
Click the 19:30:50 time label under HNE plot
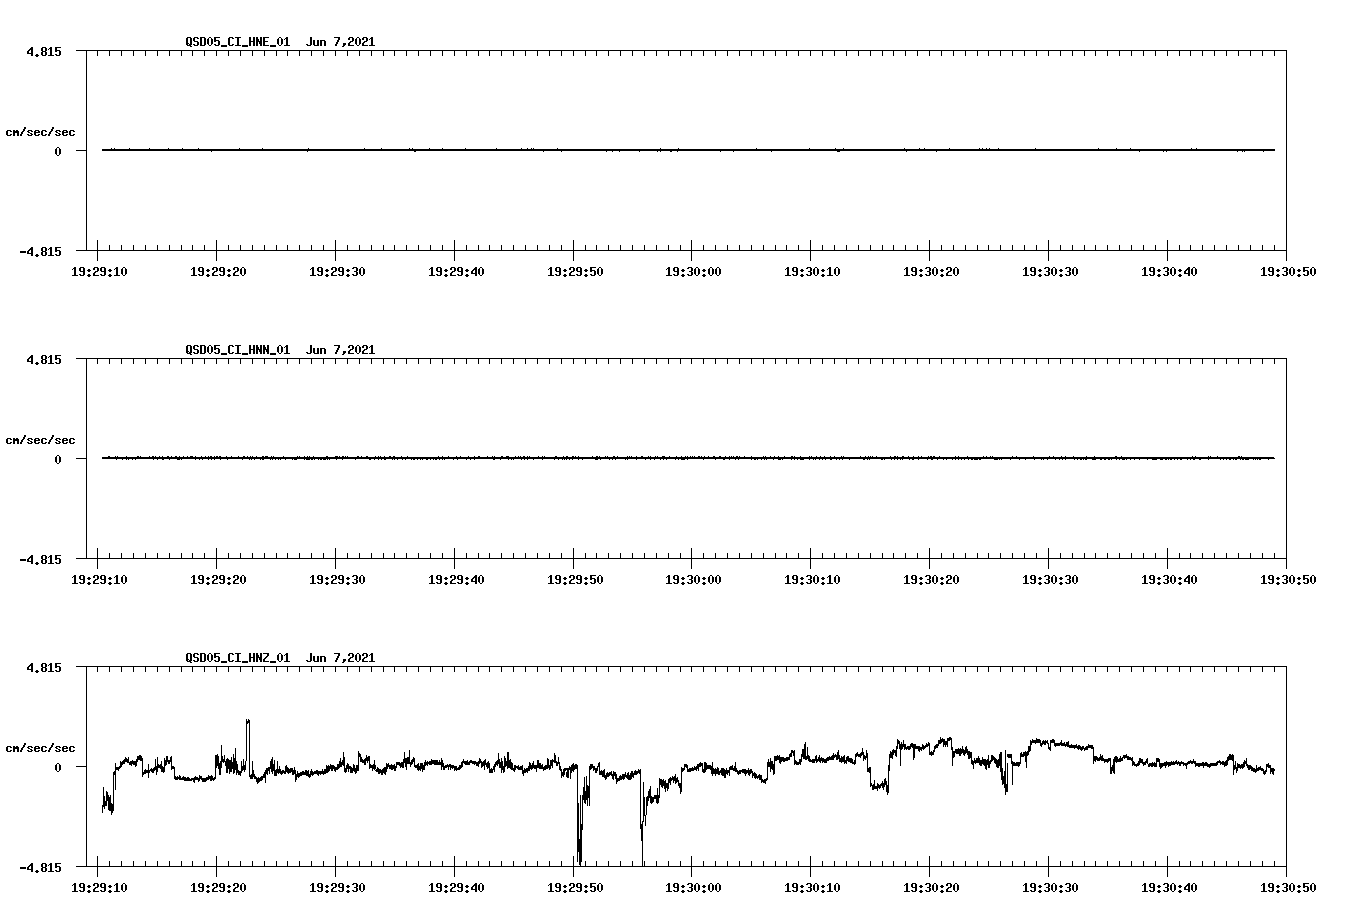click(1286, 271)
